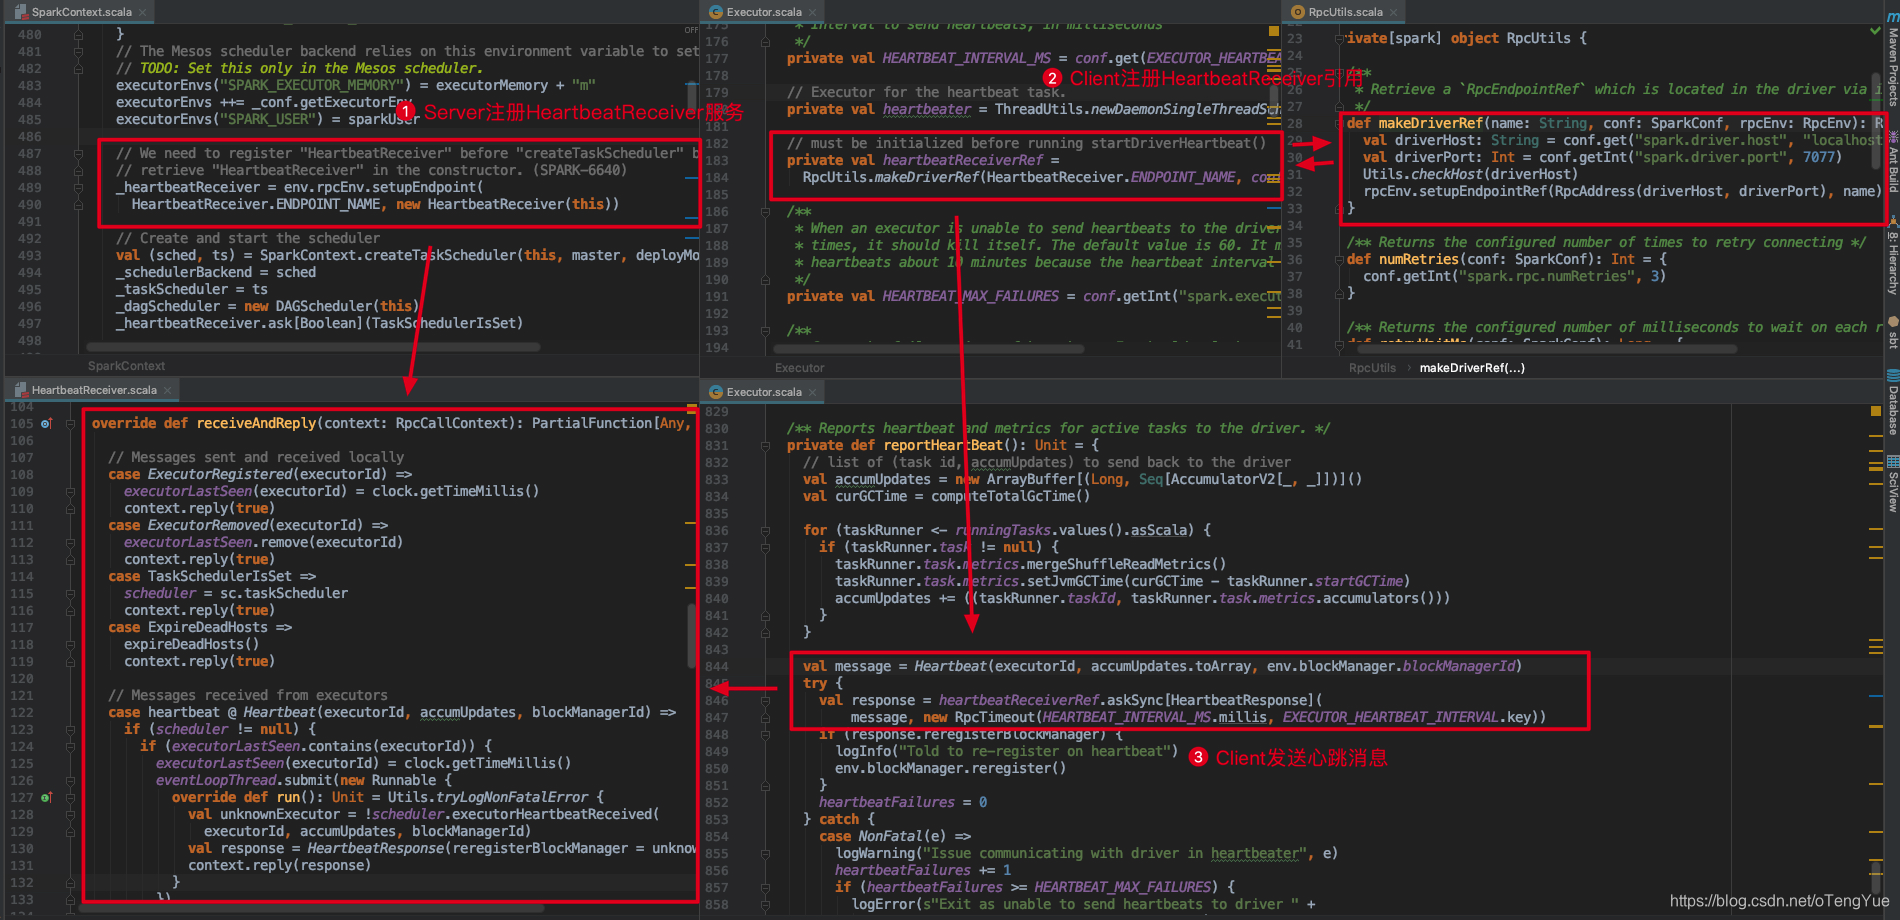Image resolution: width=1900 pixels, height=920 pixels.
Task: Fold the scheduler null-check block at line 123
Action: pos(70,730)
